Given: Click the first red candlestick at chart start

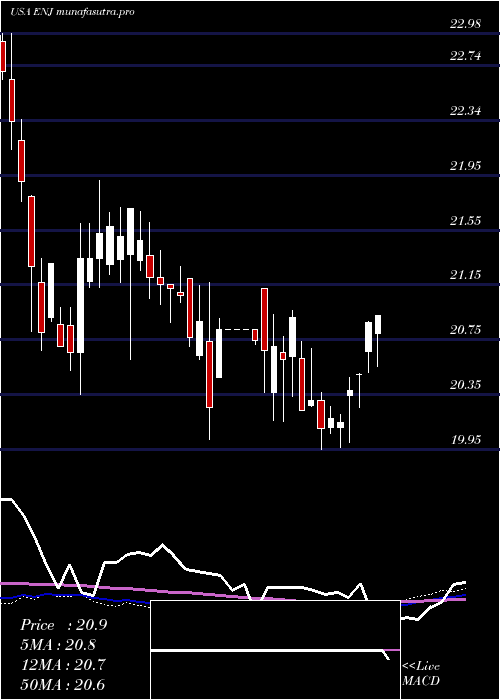Looking at the screenshot, I should point(3,56).
